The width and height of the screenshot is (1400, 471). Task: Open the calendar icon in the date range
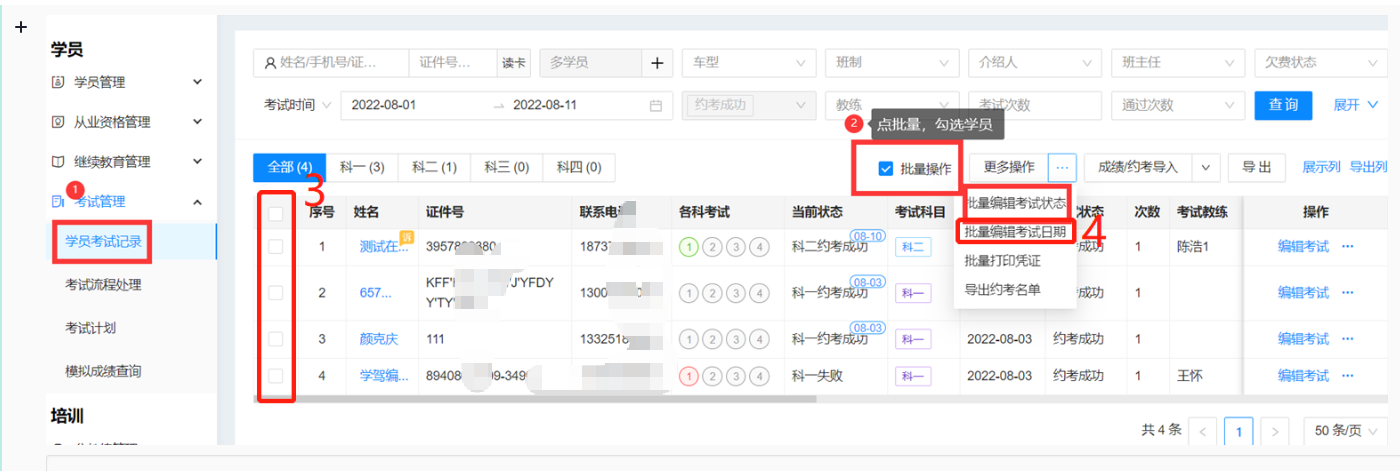[656, 106]
